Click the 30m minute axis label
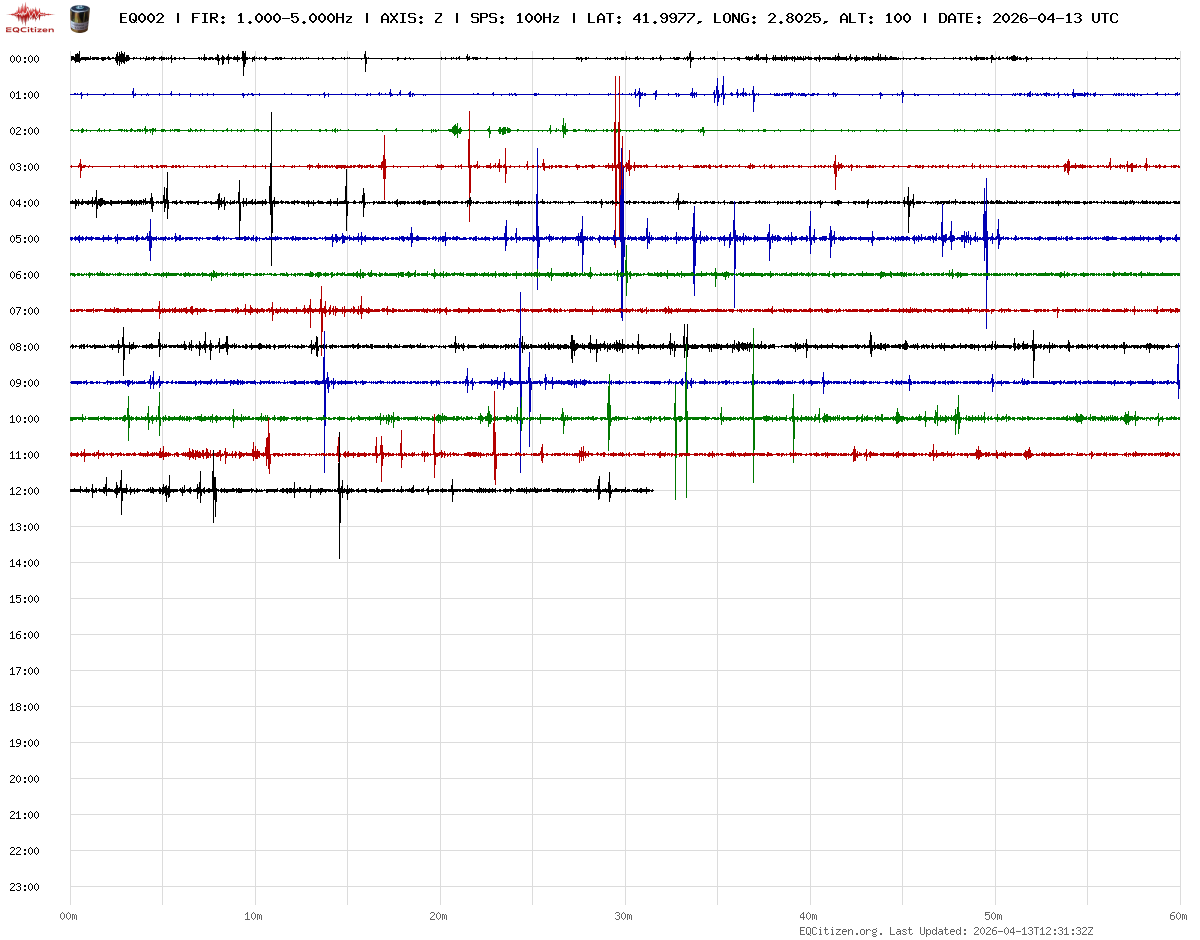 [624, 916]
